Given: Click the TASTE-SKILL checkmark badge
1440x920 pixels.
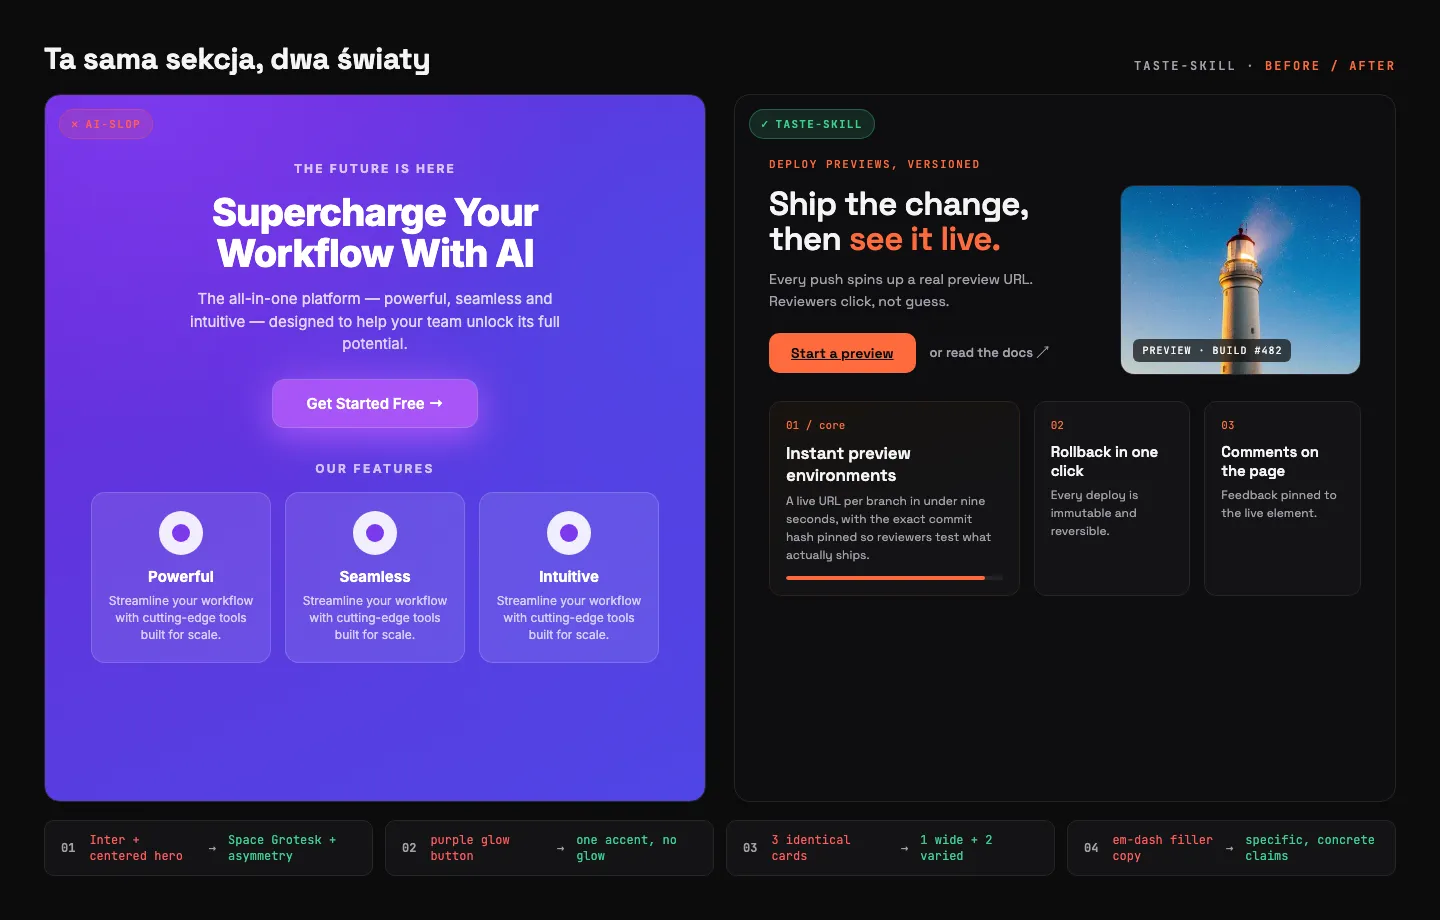Looking at the screenshot, I should pyautogui.click(x=812, y=124).
